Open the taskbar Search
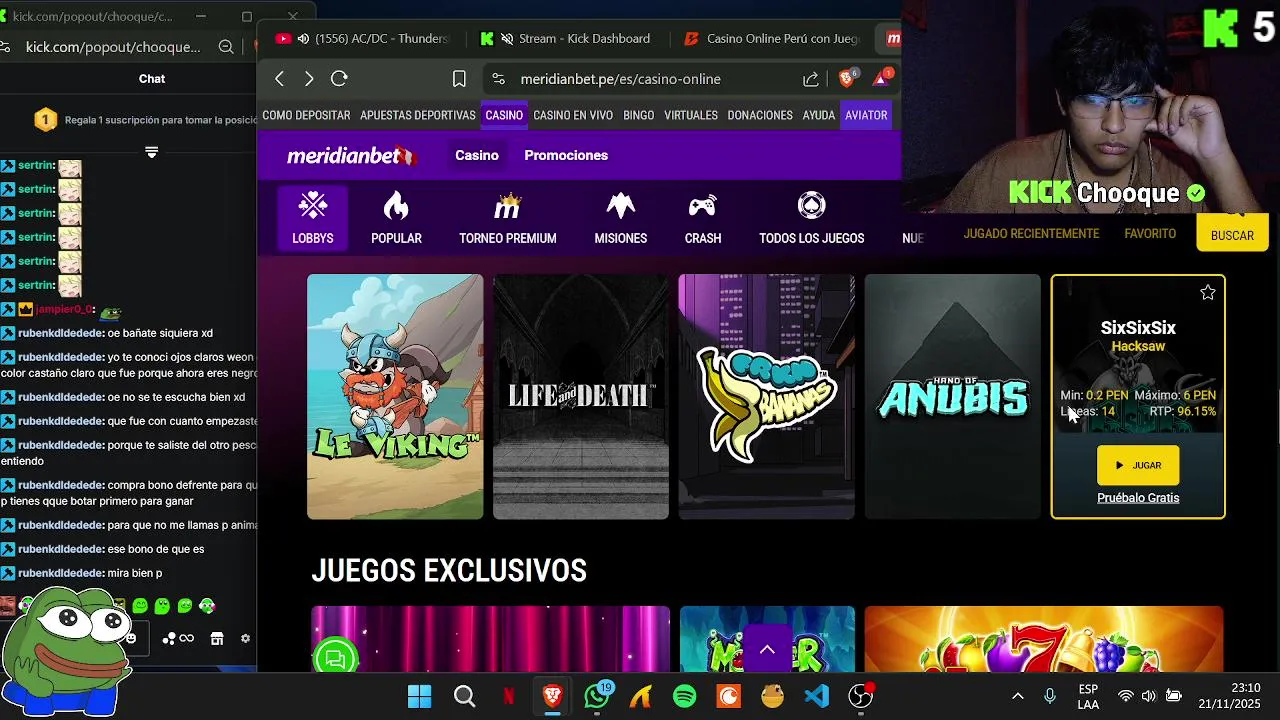Viewport: 1280px width, 720px height. coord(464,696)
